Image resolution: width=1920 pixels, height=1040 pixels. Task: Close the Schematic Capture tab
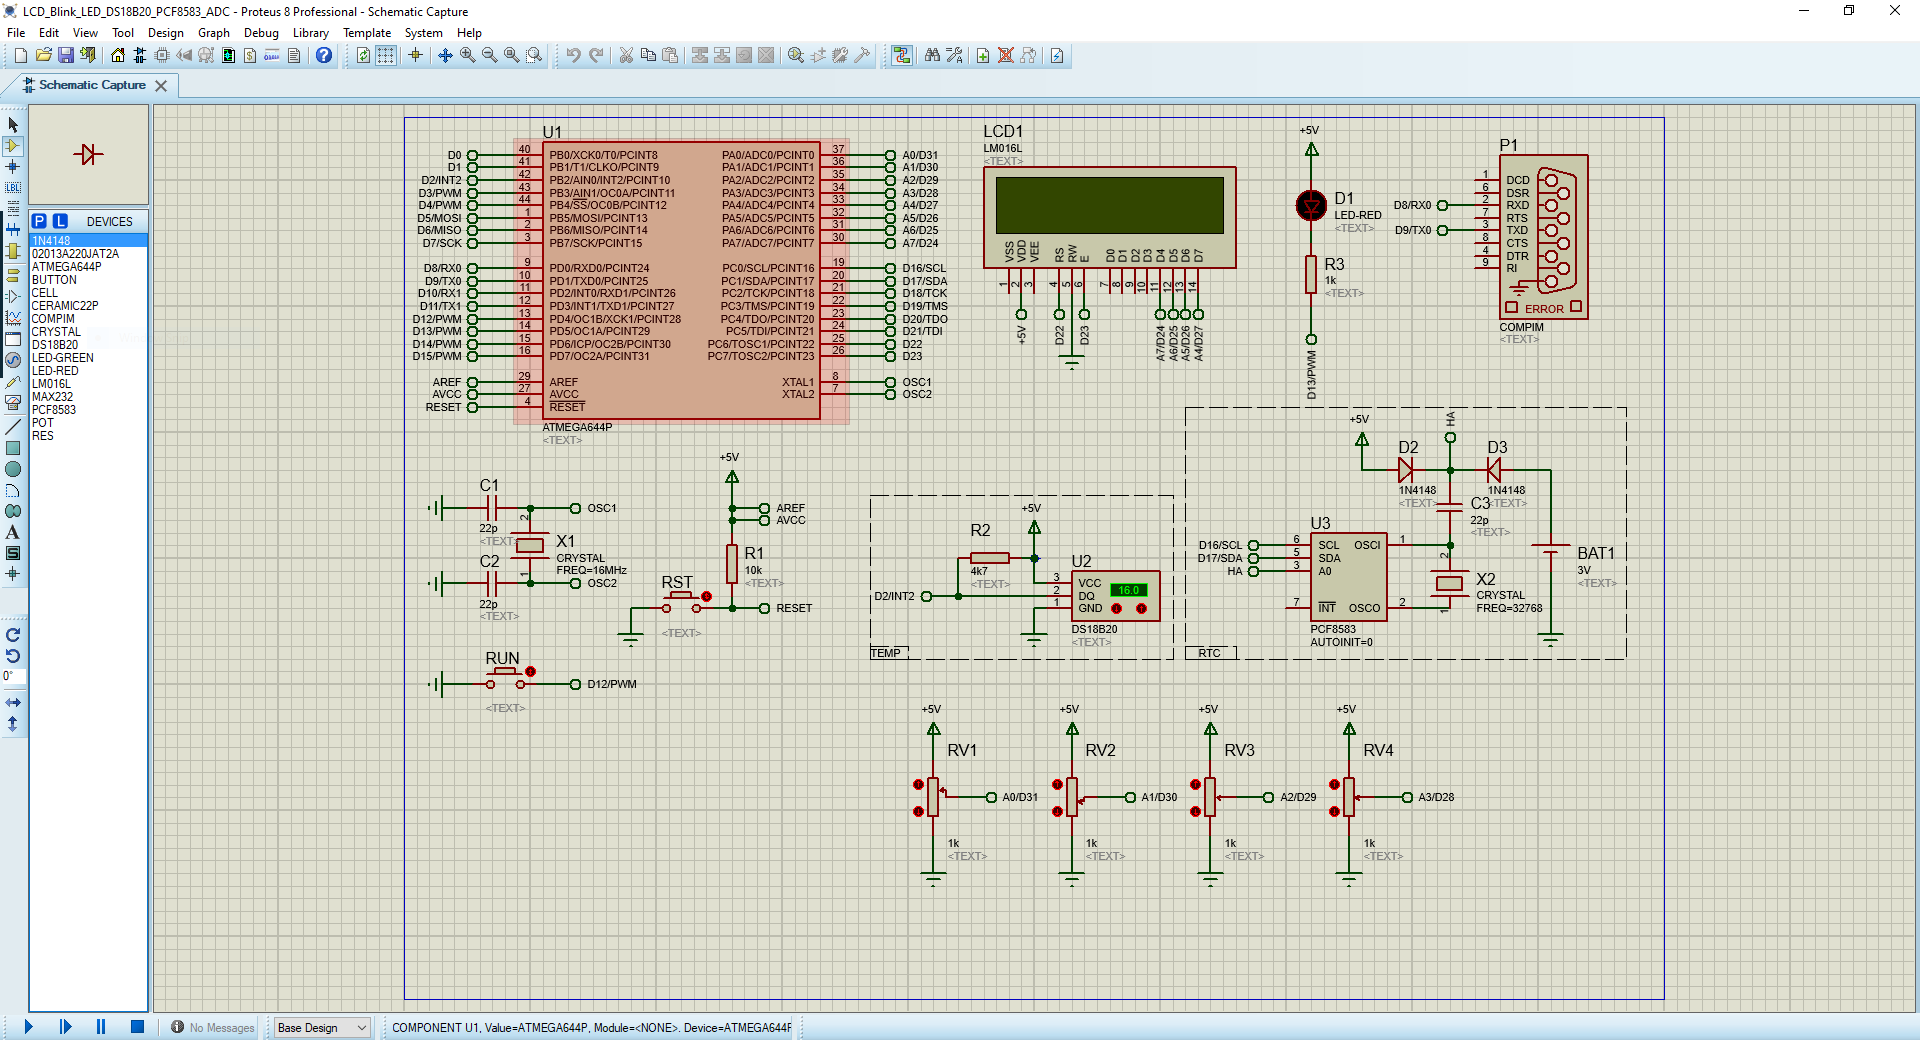(x=161, y=86)
